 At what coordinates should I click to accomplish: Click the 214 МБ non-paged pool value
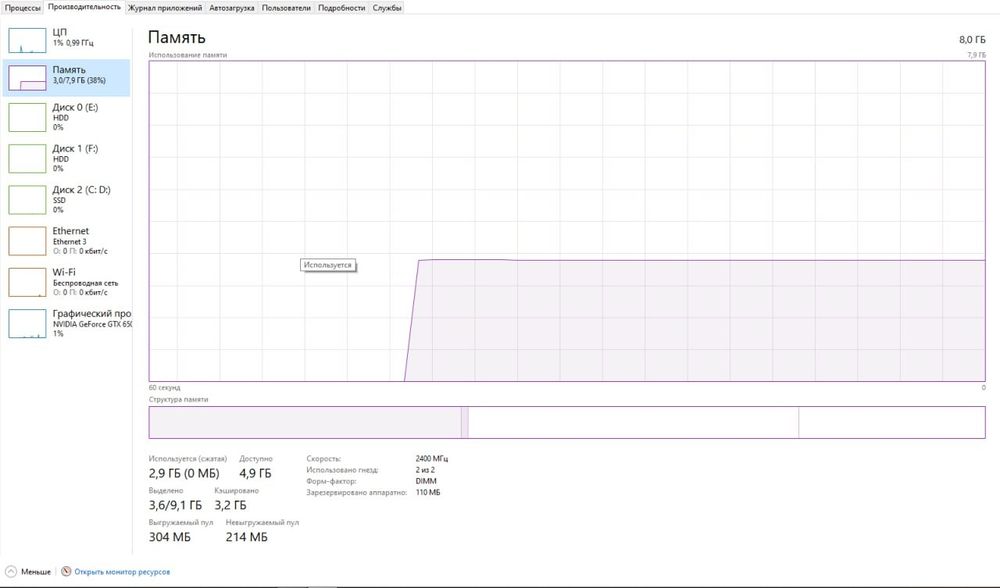(x=246, y=537)
